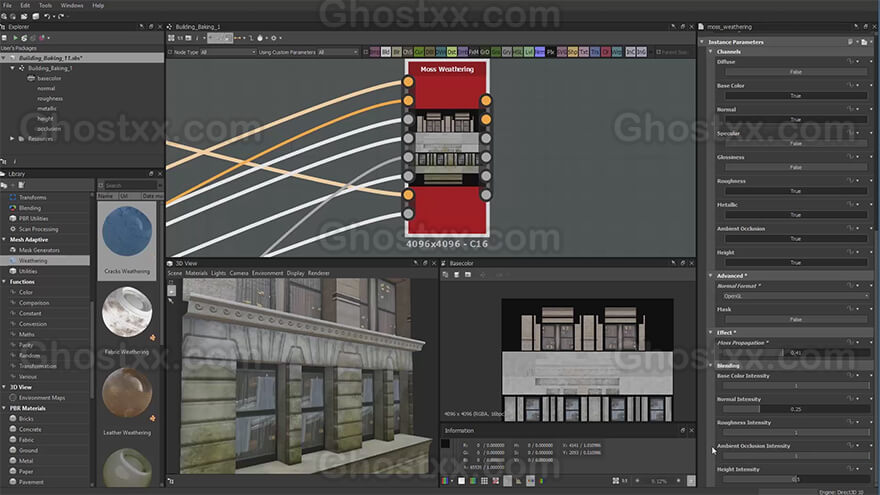Click the Library search field

[131, 185]
